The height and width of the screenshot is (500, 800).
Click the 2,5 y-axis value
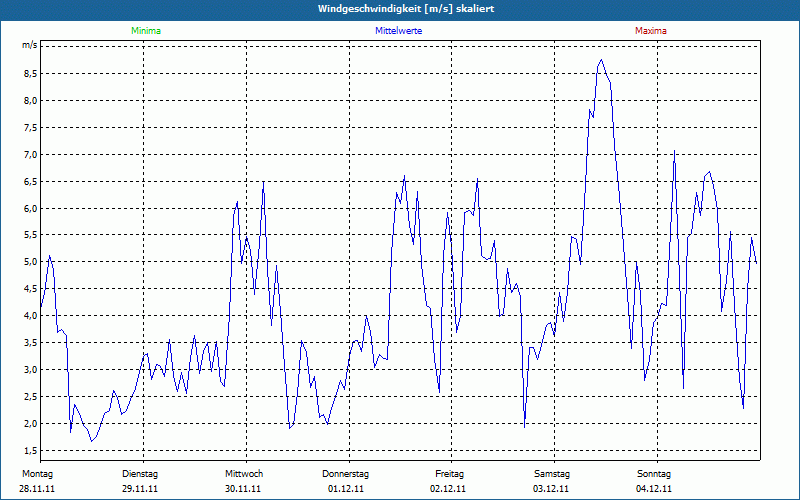tap(31, 397)
